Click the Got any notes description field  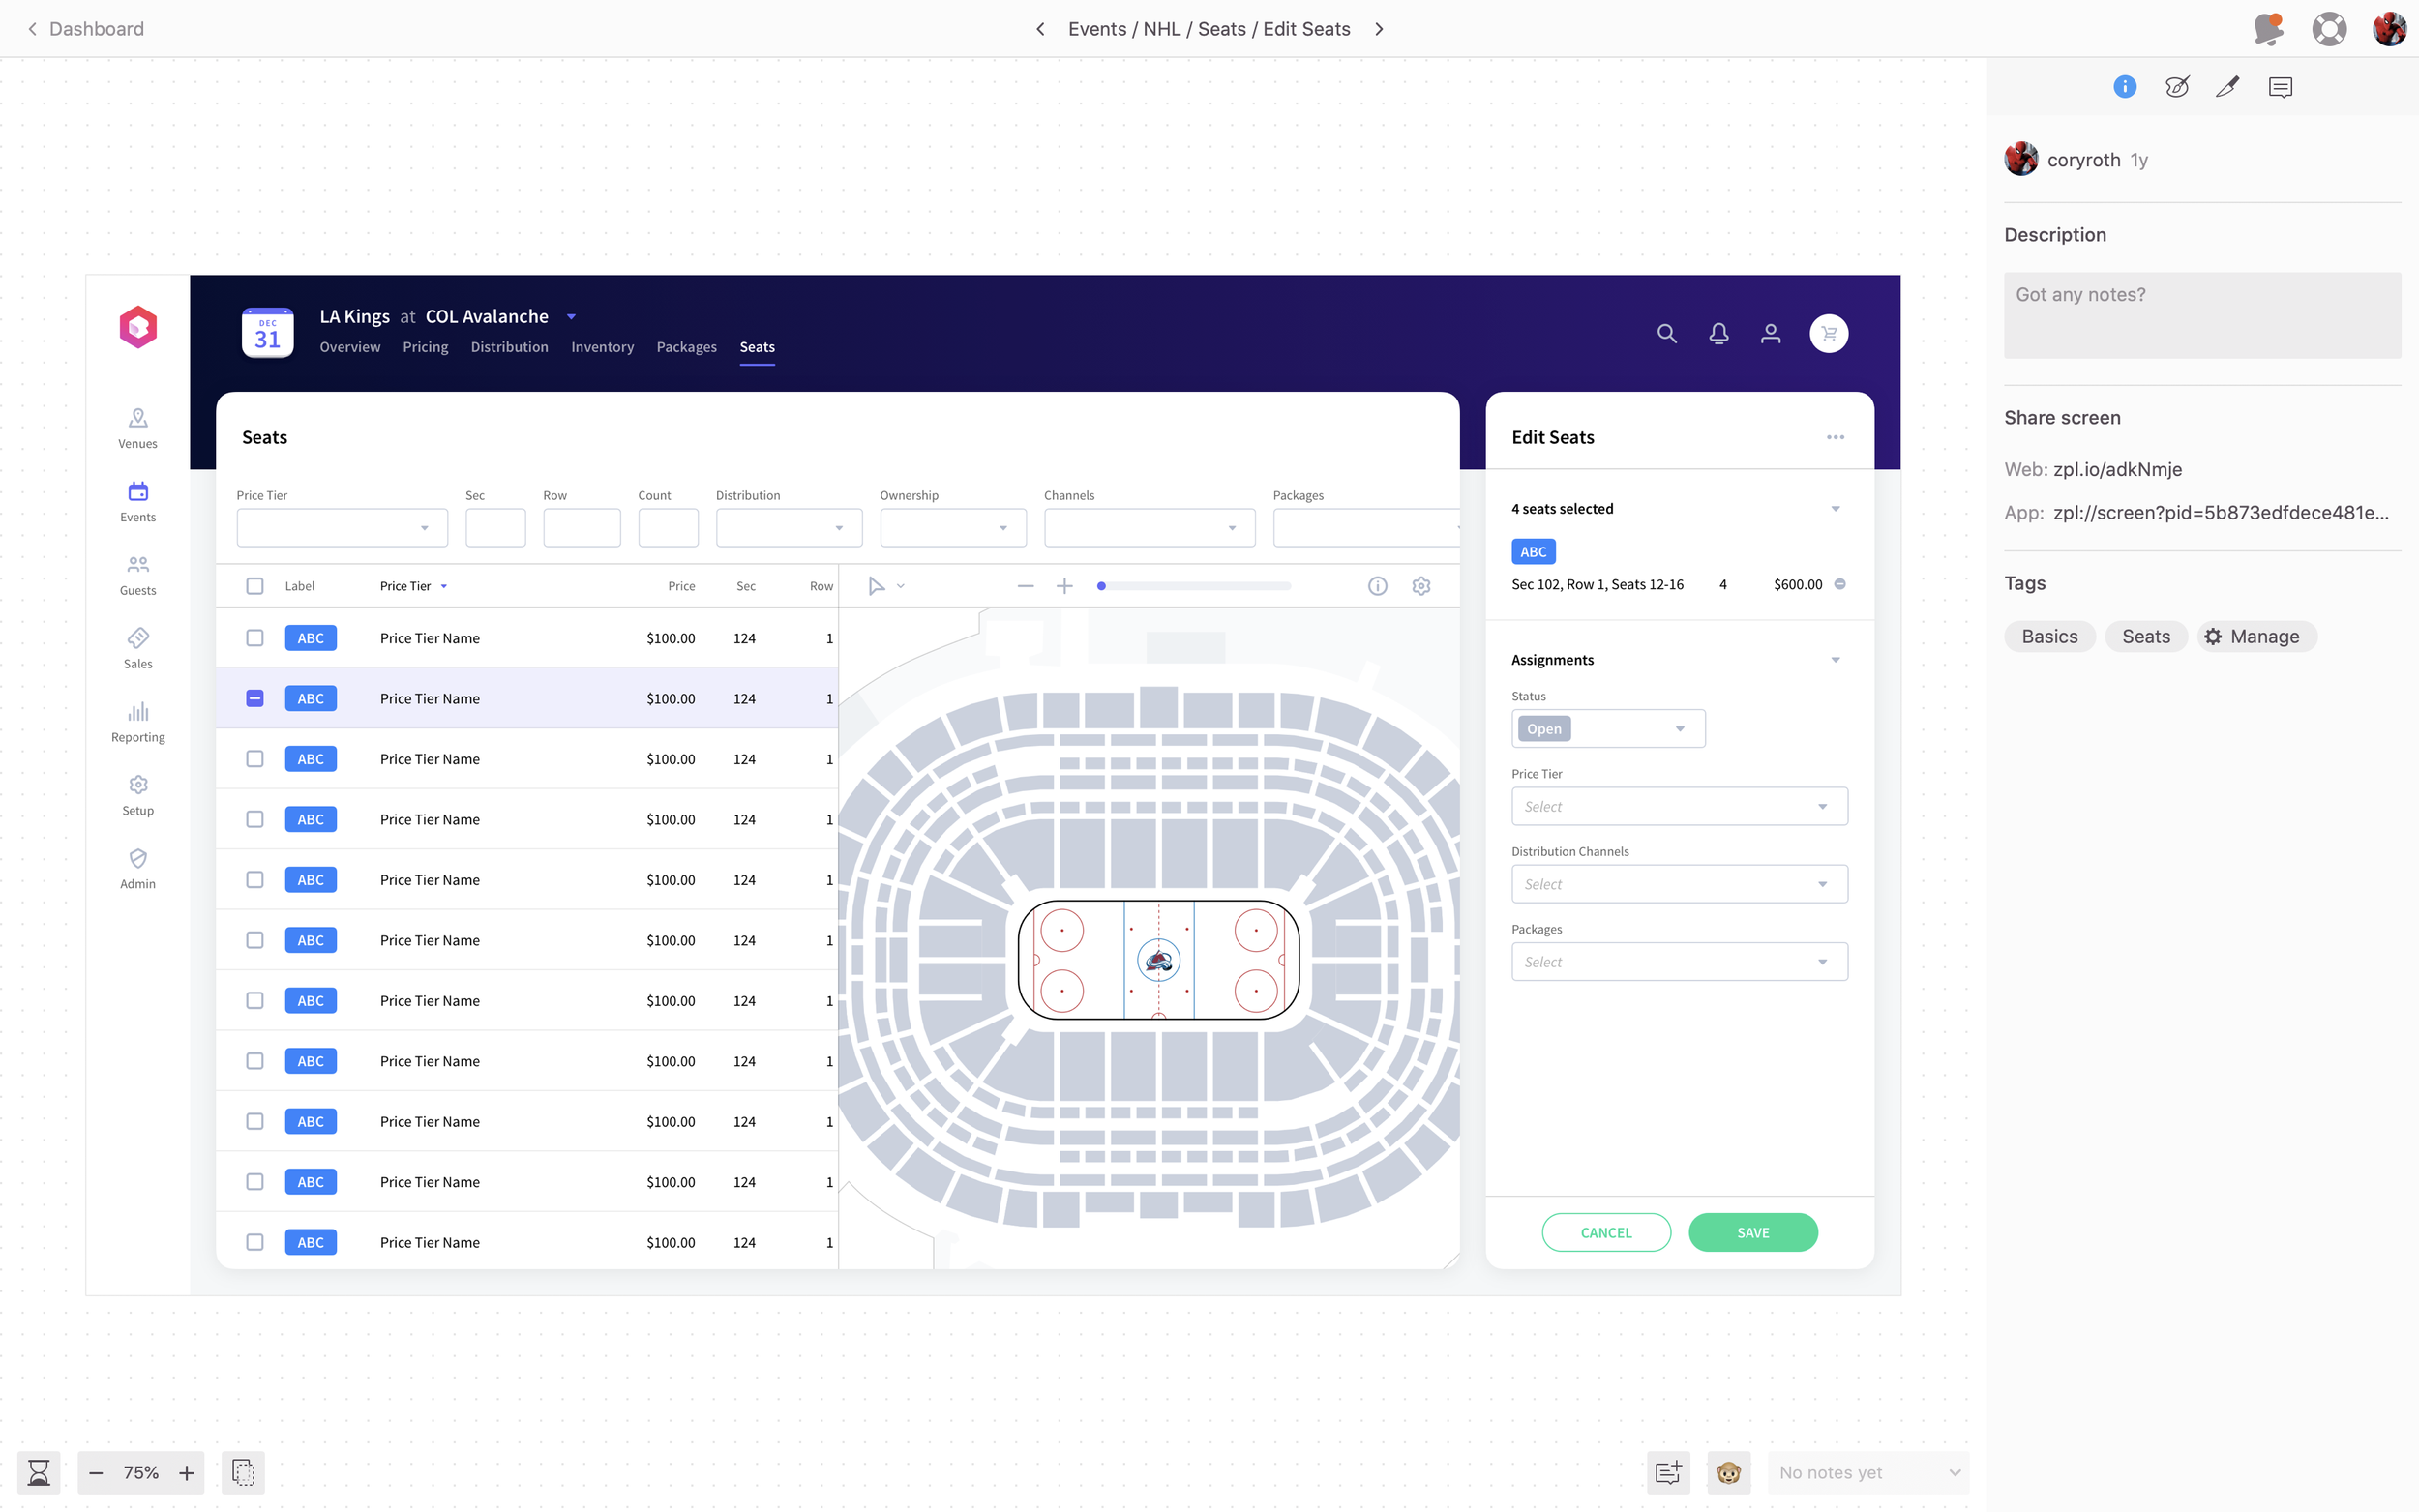pos(2201,315)
